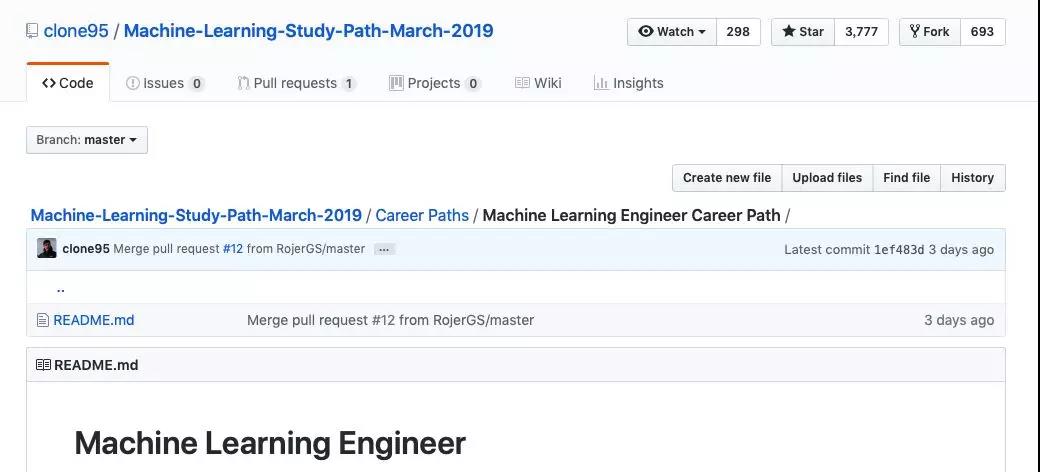This screenshot has height=472, width=1040.
Task: Open the #12 pull request link in the commit bar
Action: tap(233, 249)
